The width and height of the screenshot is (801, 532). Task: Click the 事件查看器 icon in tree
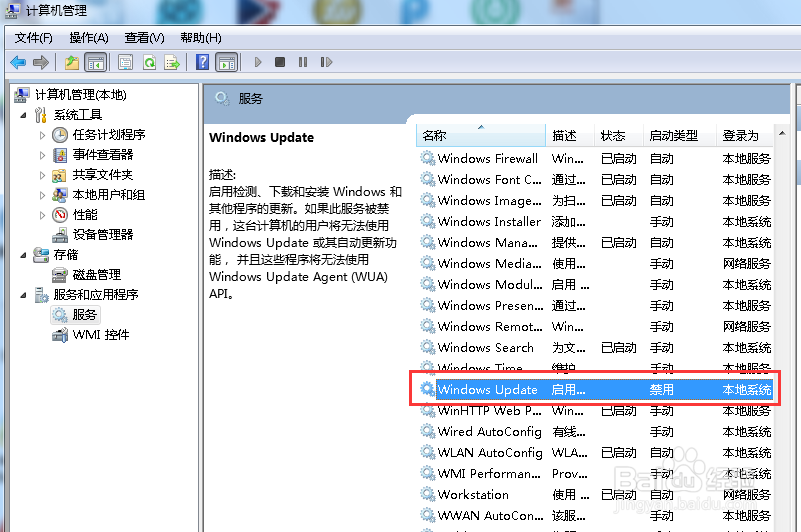[x=60, y=155]
